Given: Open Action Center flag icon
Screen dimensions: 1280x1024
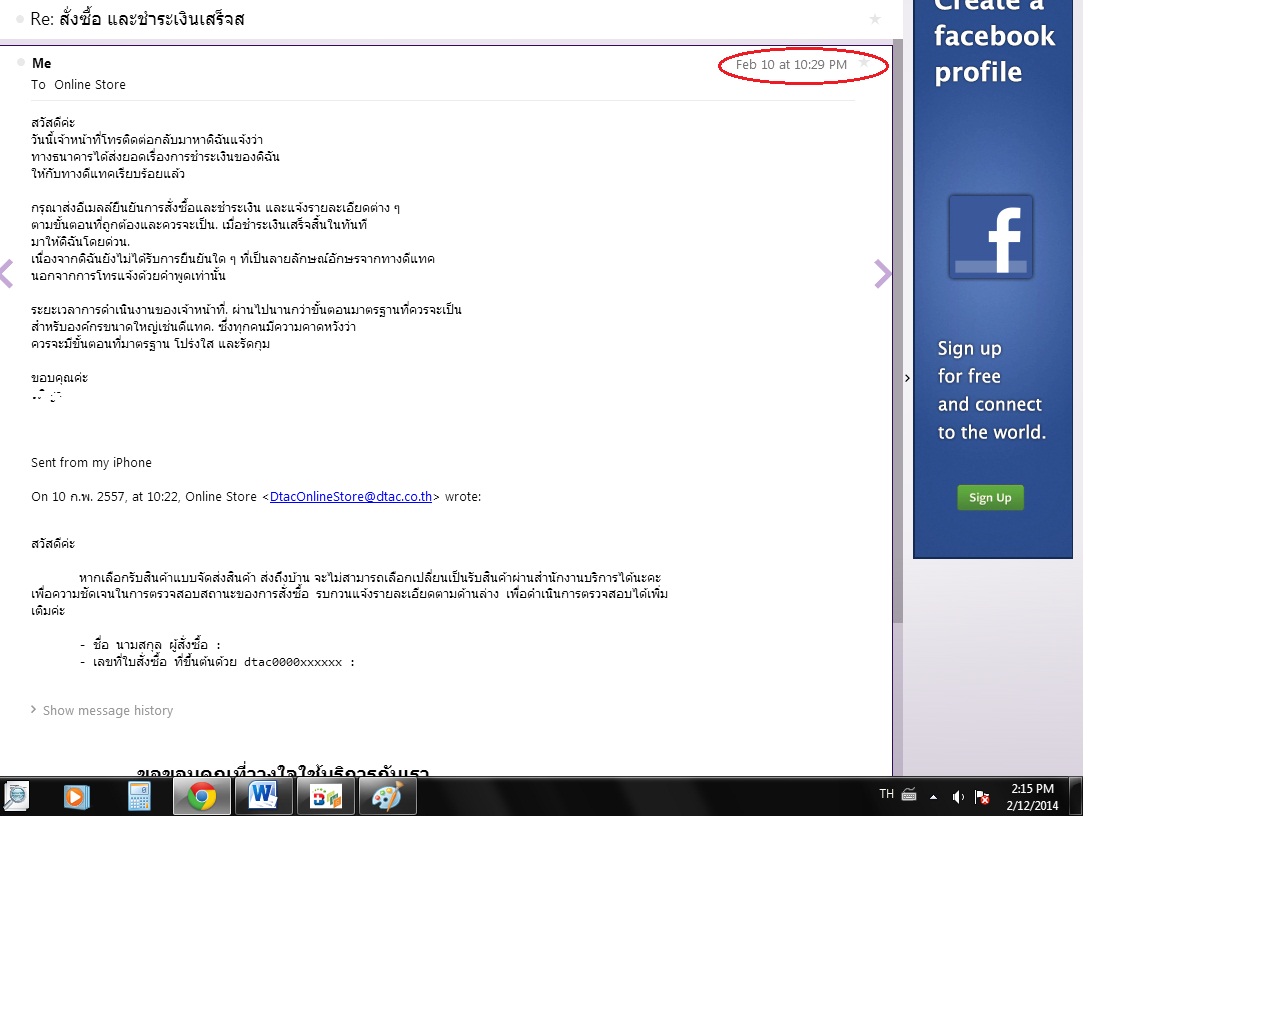Looking at the screenshot, I should (x=982, y=797).
